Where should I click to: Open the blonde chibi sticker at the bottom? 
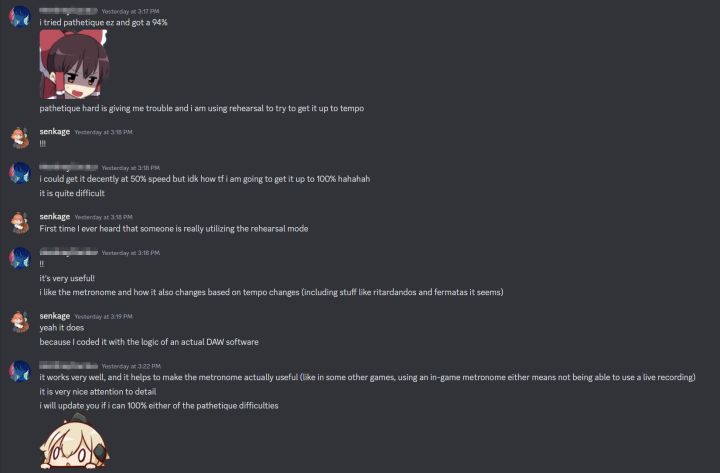74,445
